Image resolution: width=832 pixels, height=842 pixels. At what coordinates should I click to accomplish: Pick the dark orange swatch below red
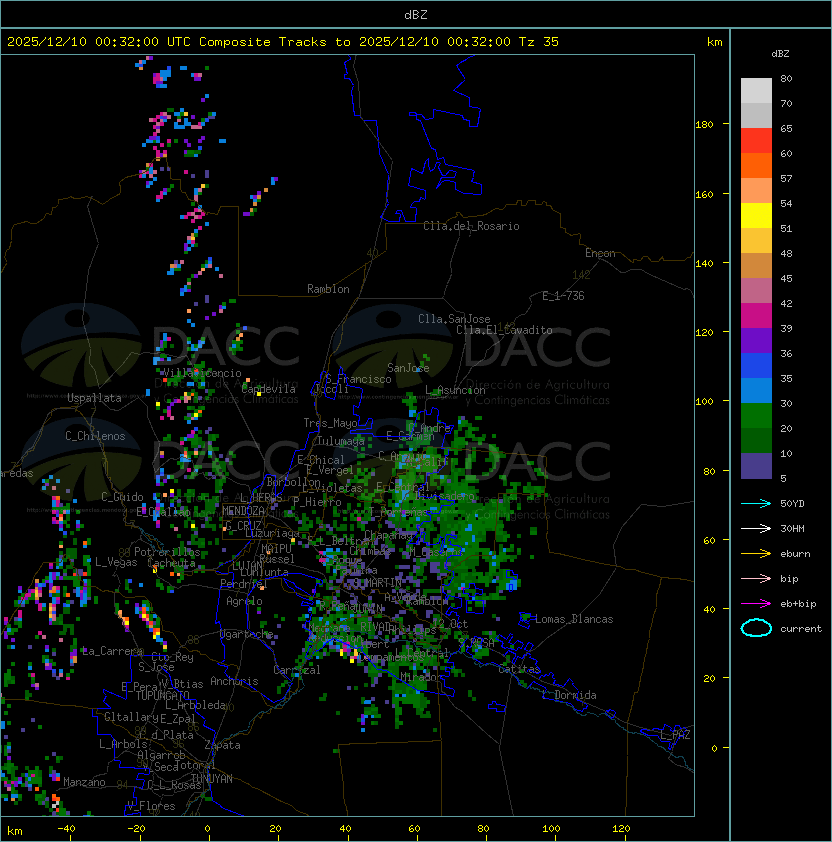(x=756, y=165)
